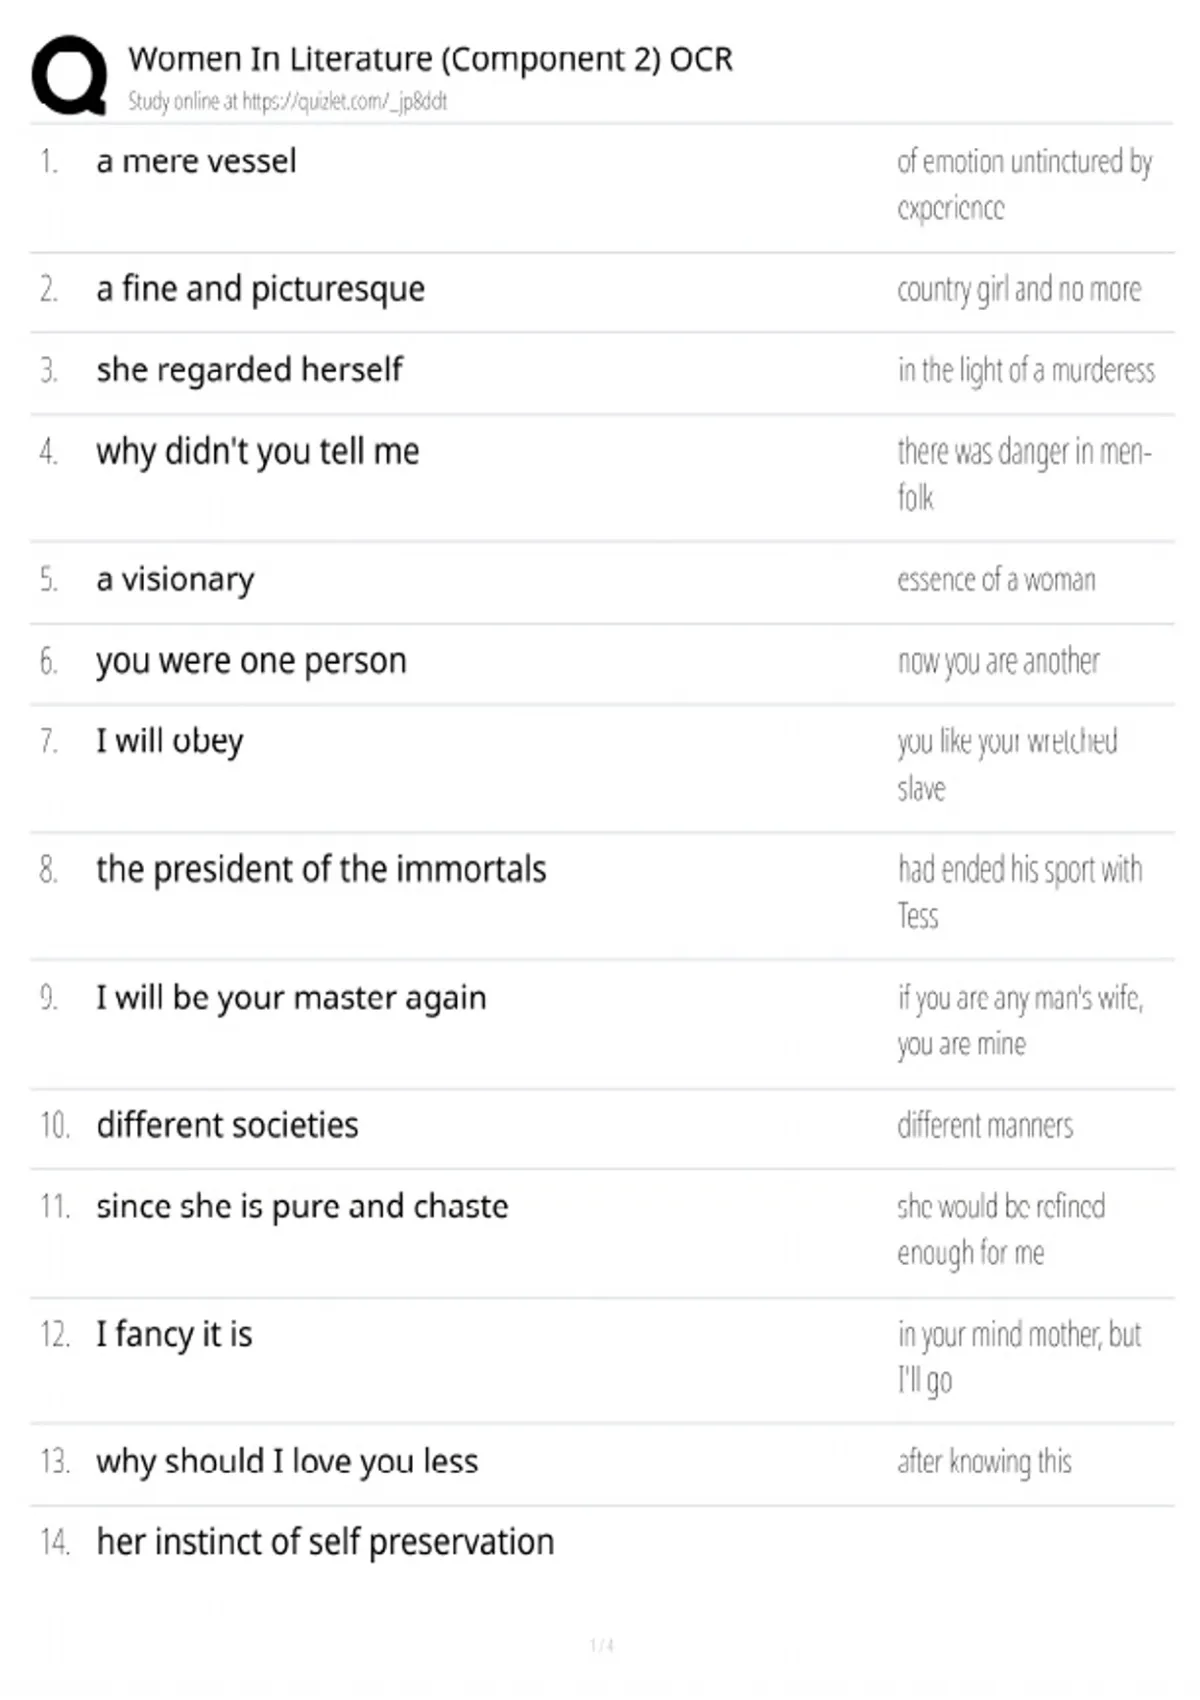Click 'her instinct of self preservation'
This screenshot has height=1700, width=1200.
(325, 1542)
